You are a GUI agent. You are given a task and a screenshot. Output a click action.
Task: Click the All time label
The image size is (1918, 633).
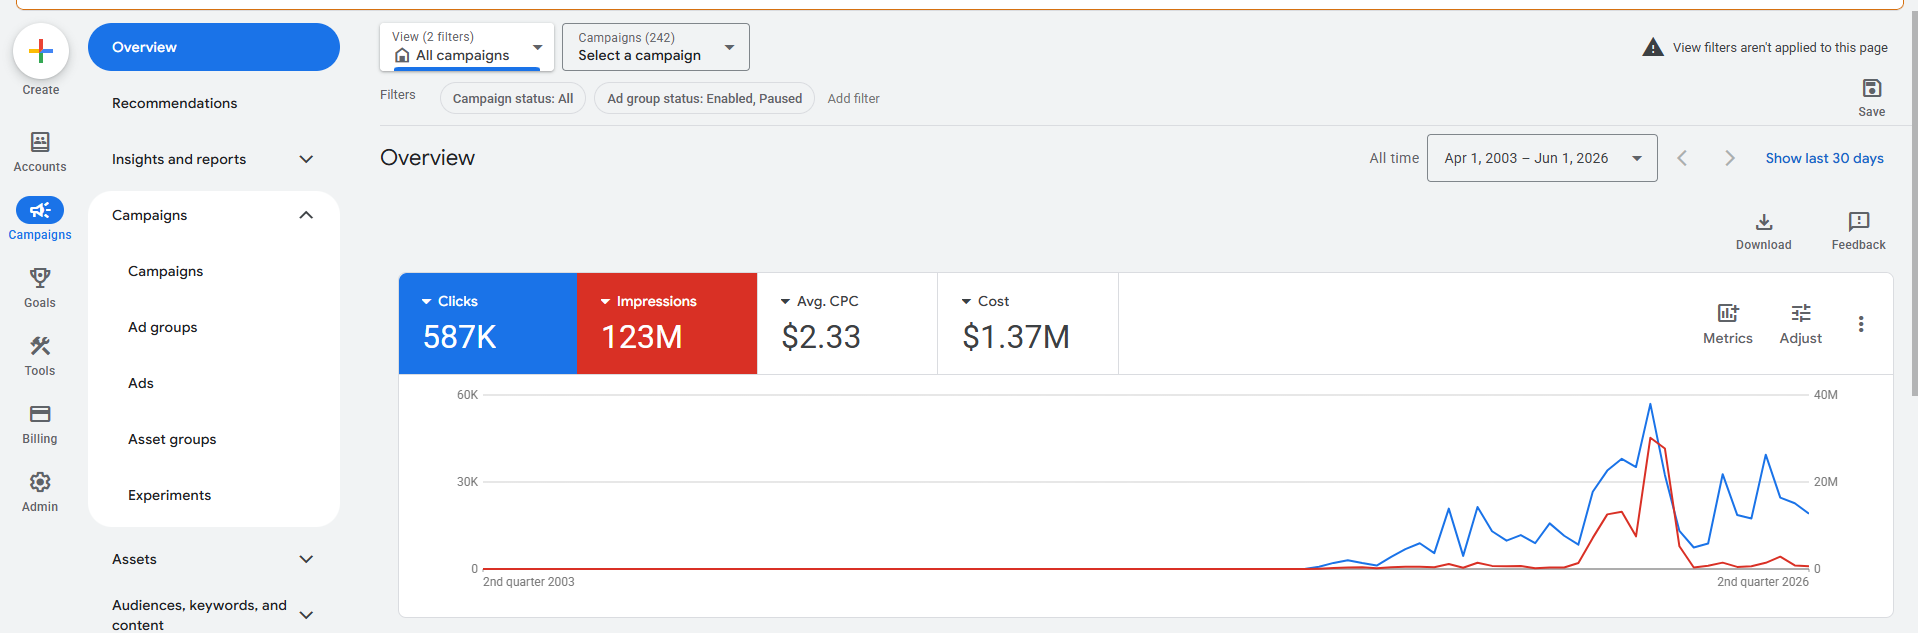coord(1394,158)
